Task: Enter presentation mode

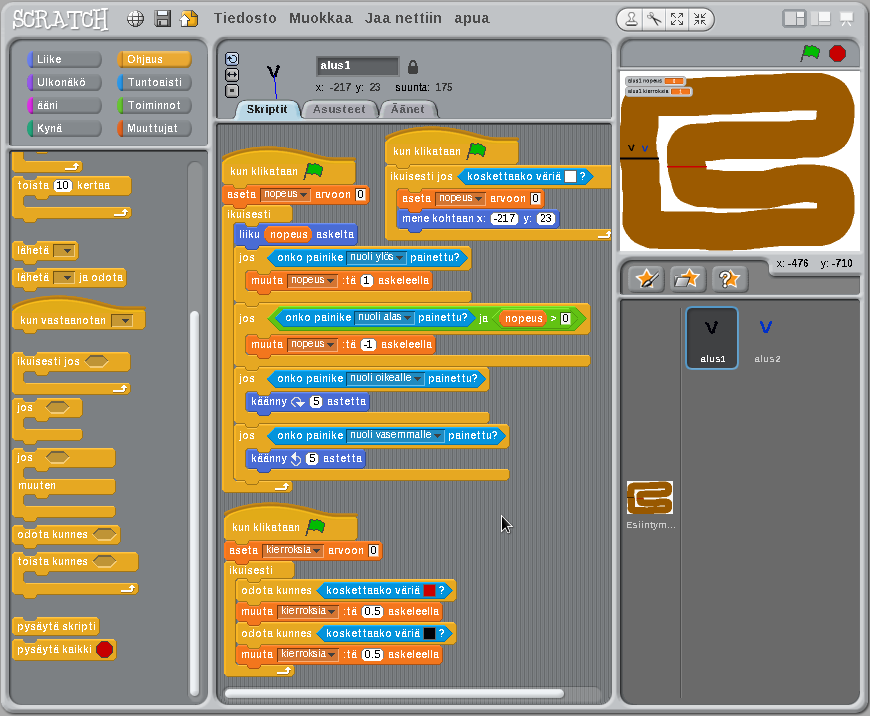Action: [847, 19]
